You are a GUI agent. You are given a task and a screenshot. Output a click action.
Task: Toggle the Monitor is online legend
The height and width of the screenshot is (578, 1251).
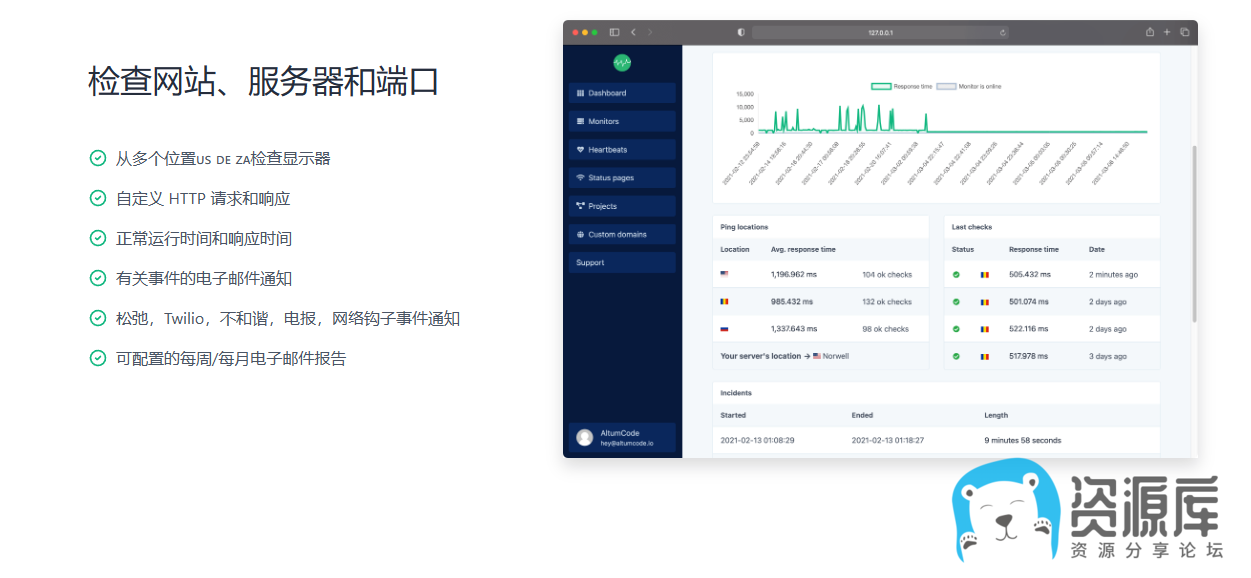(967, 87)
